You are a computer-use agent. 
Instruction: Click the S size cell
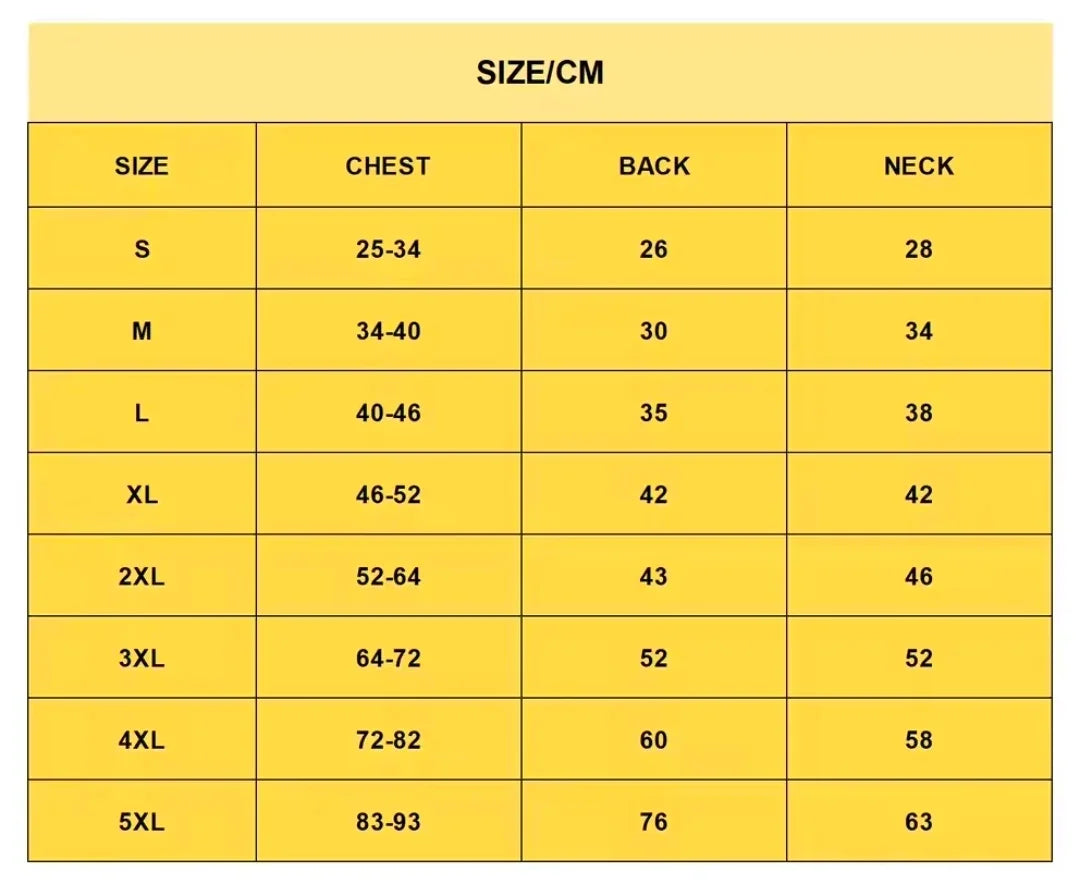click(142, 249)
